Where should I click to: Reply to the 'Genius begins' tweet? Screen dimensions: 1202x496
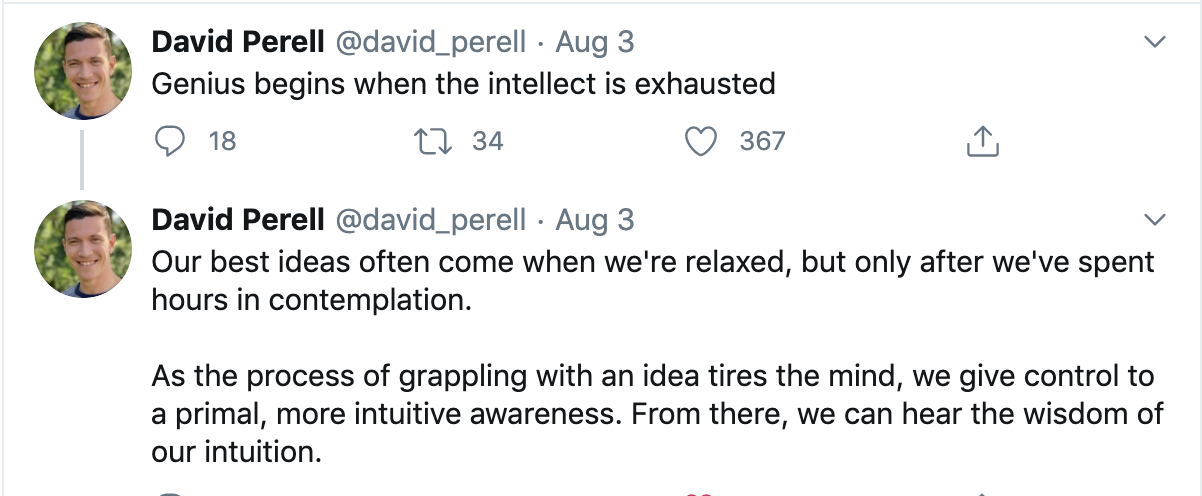(172, 142)
